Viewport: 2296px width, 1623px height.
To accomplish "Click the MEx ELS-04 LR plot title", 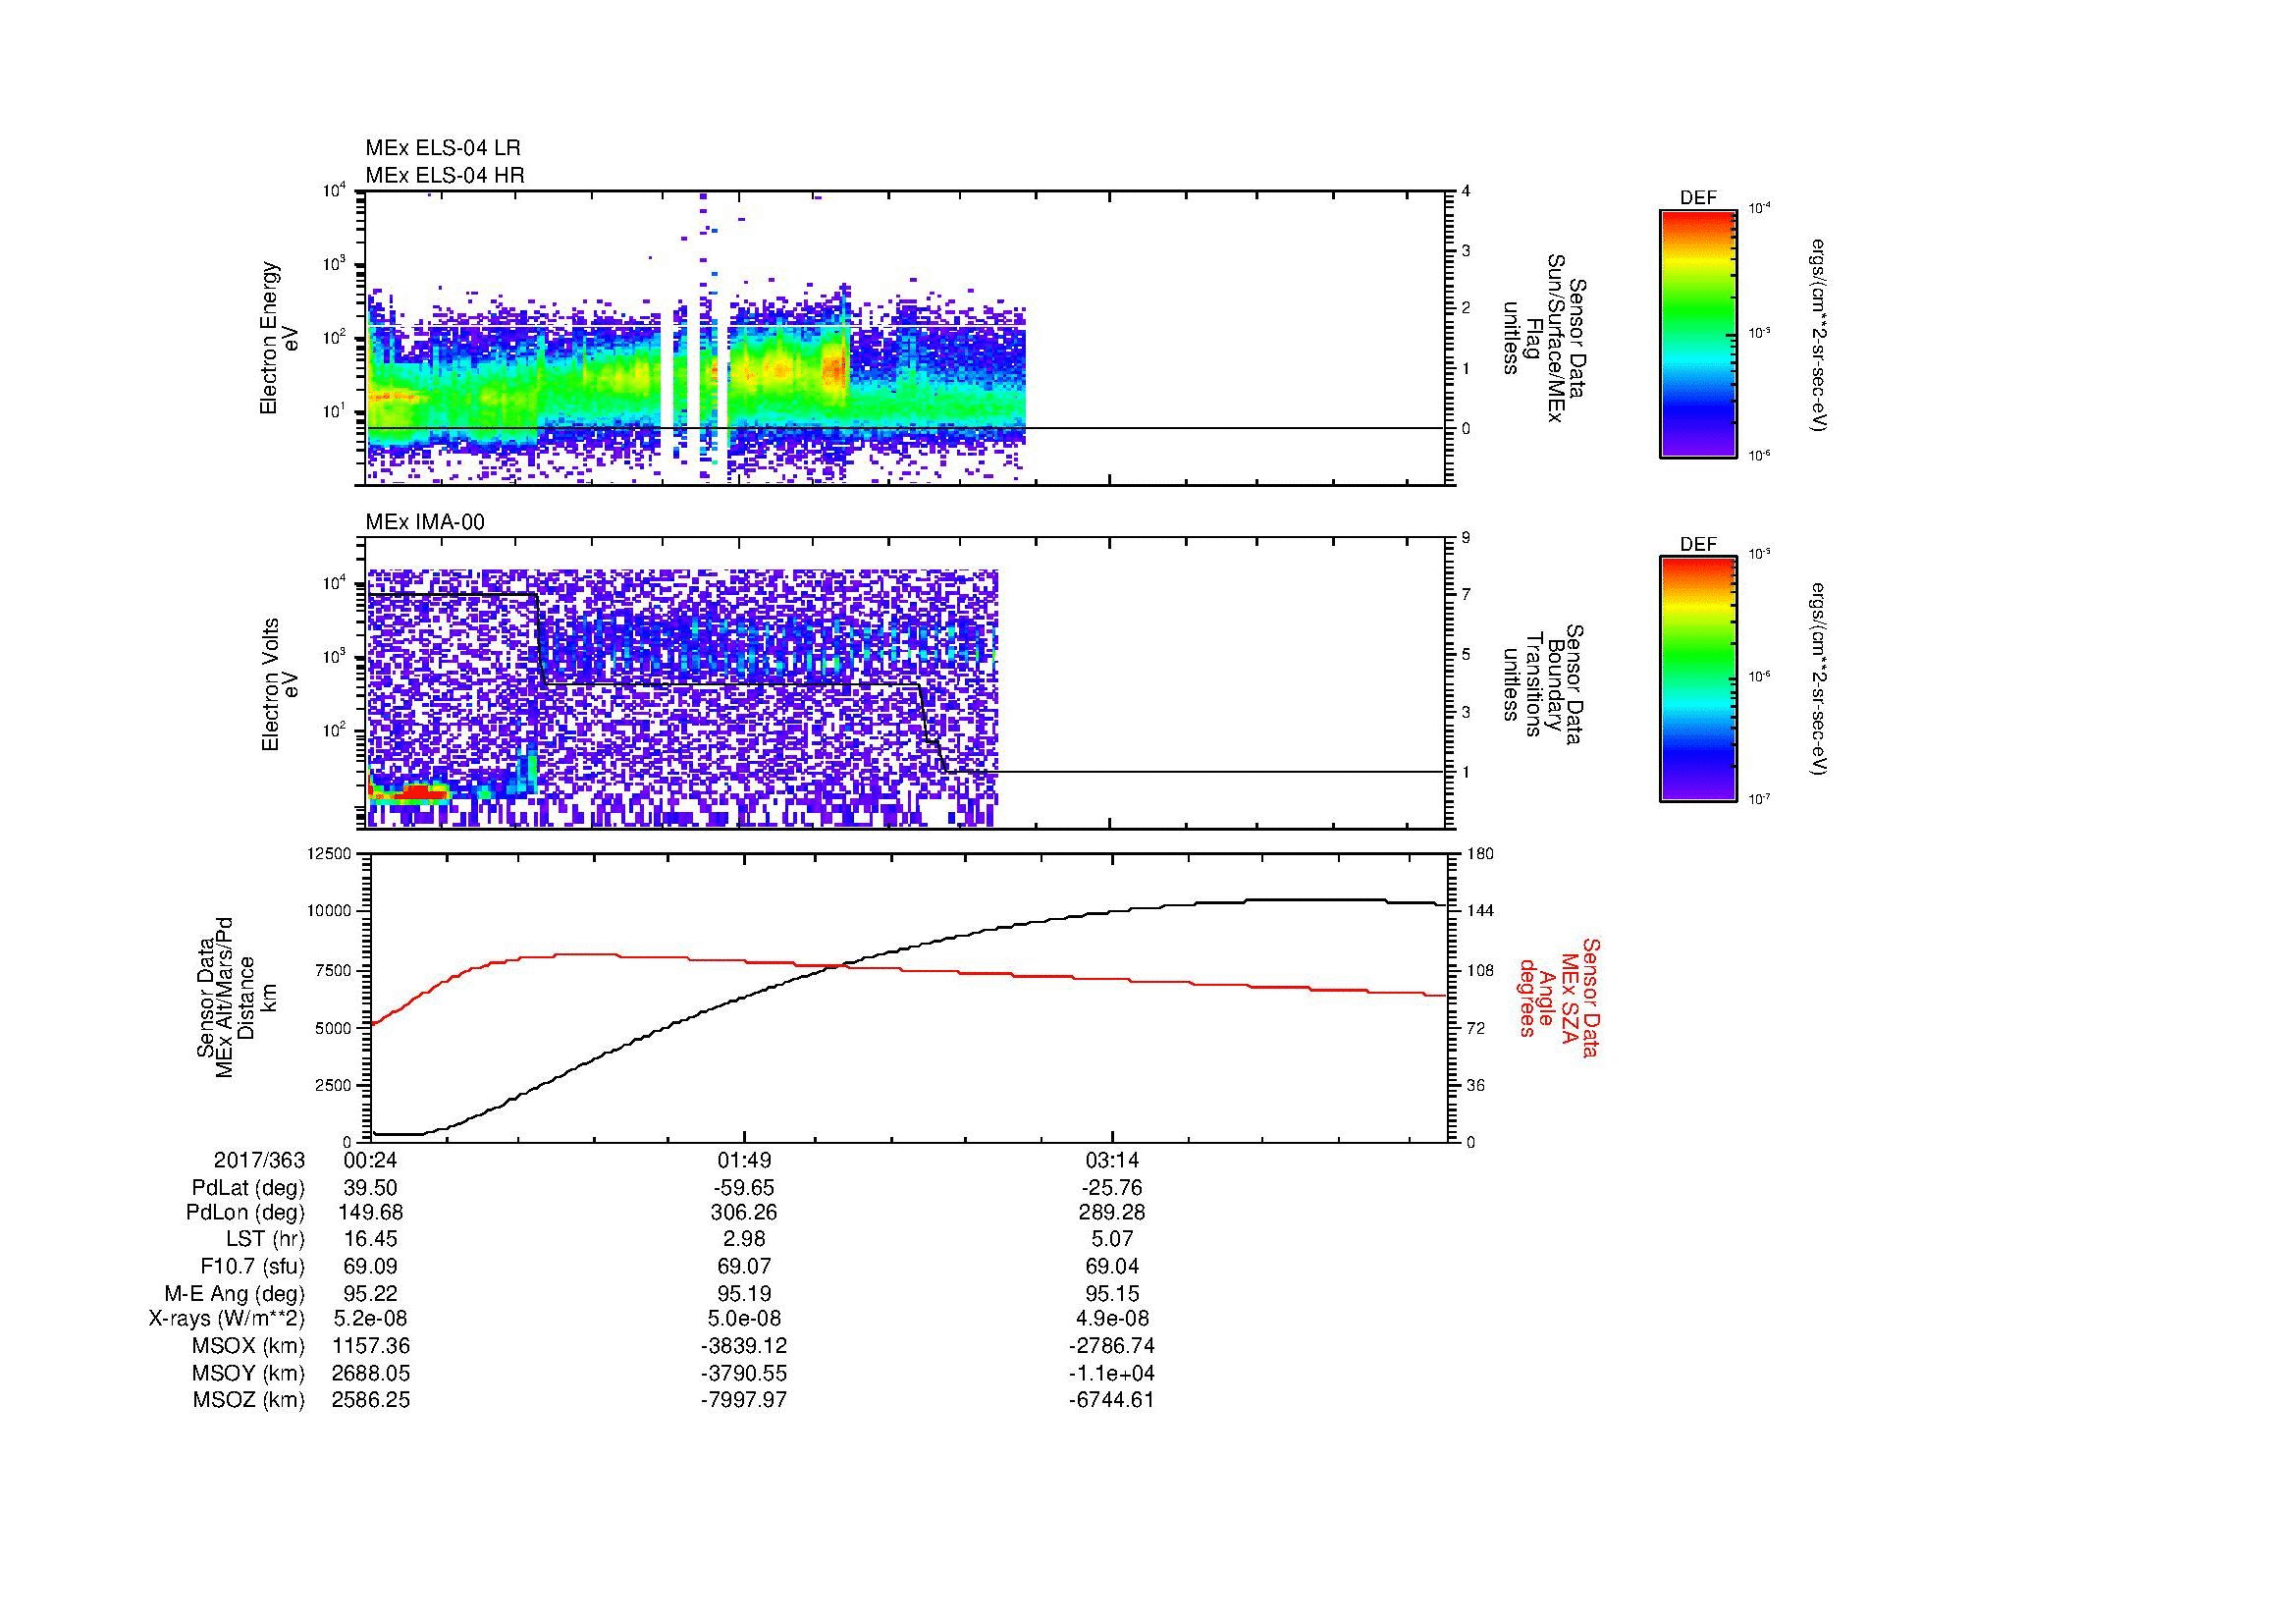I will (x=443, y=148).
